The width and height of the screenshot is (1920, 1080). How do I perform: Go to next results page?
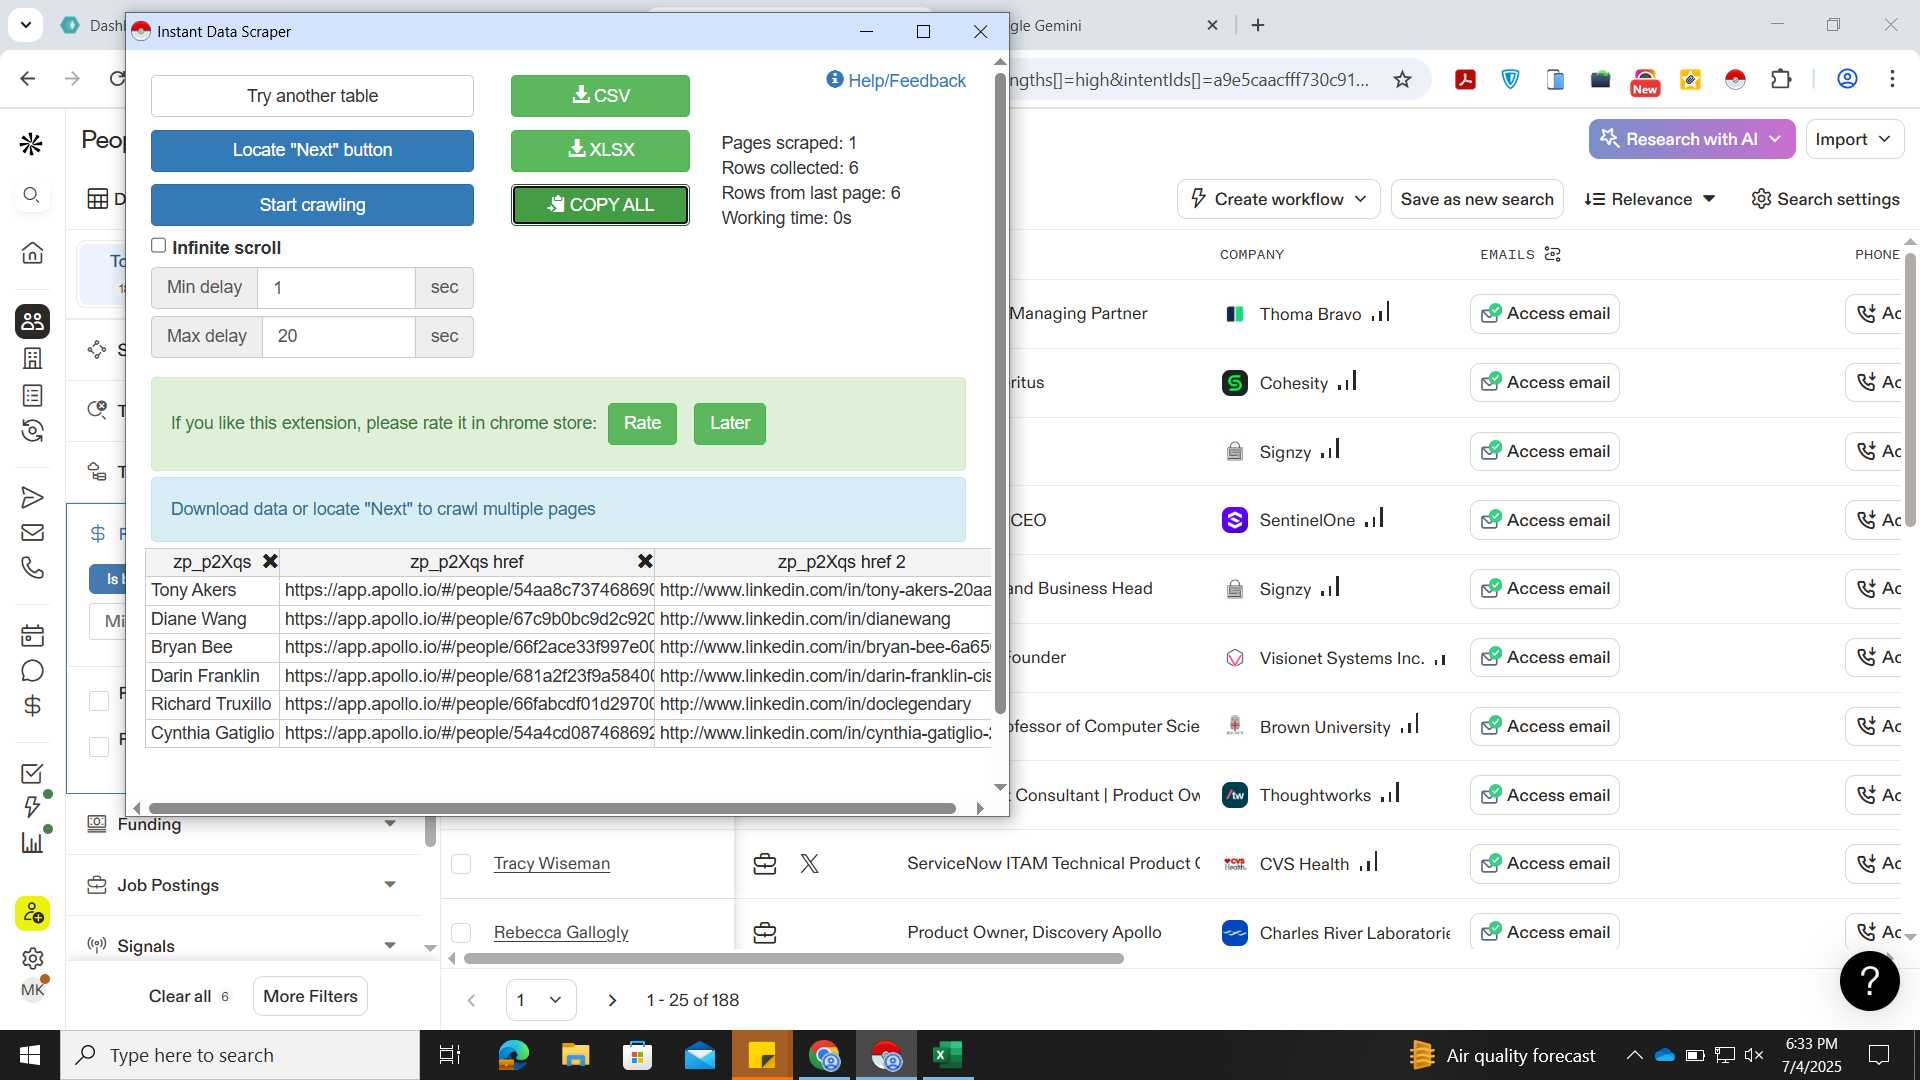pyautogui.click(x=612, y=1001)
